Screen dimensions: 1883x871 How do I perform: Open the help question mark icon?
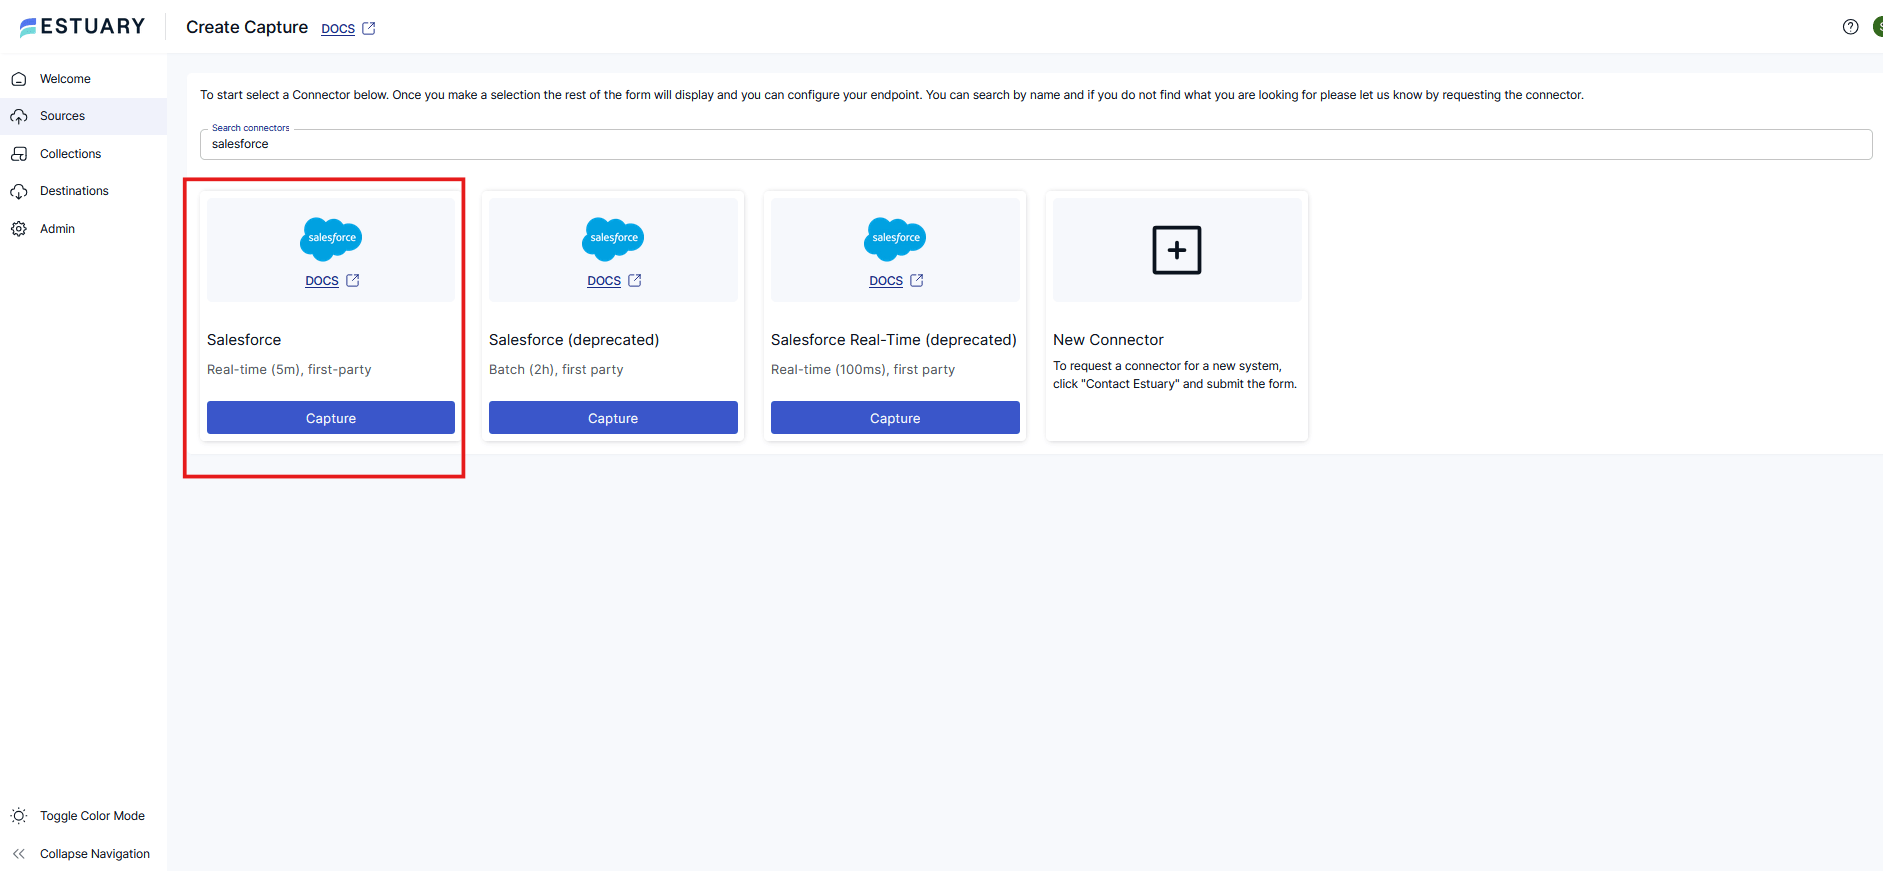(1850, 27)
